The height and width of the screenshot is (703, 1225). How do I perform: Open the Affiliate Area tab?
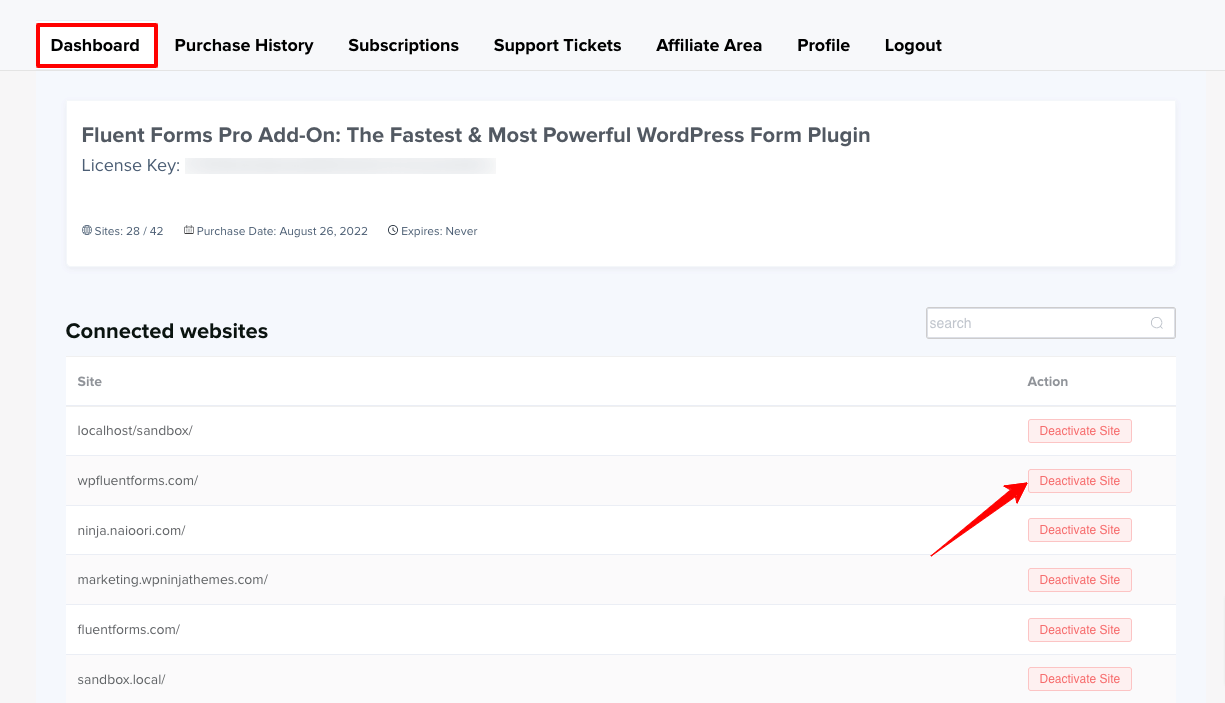coord(709,45)
